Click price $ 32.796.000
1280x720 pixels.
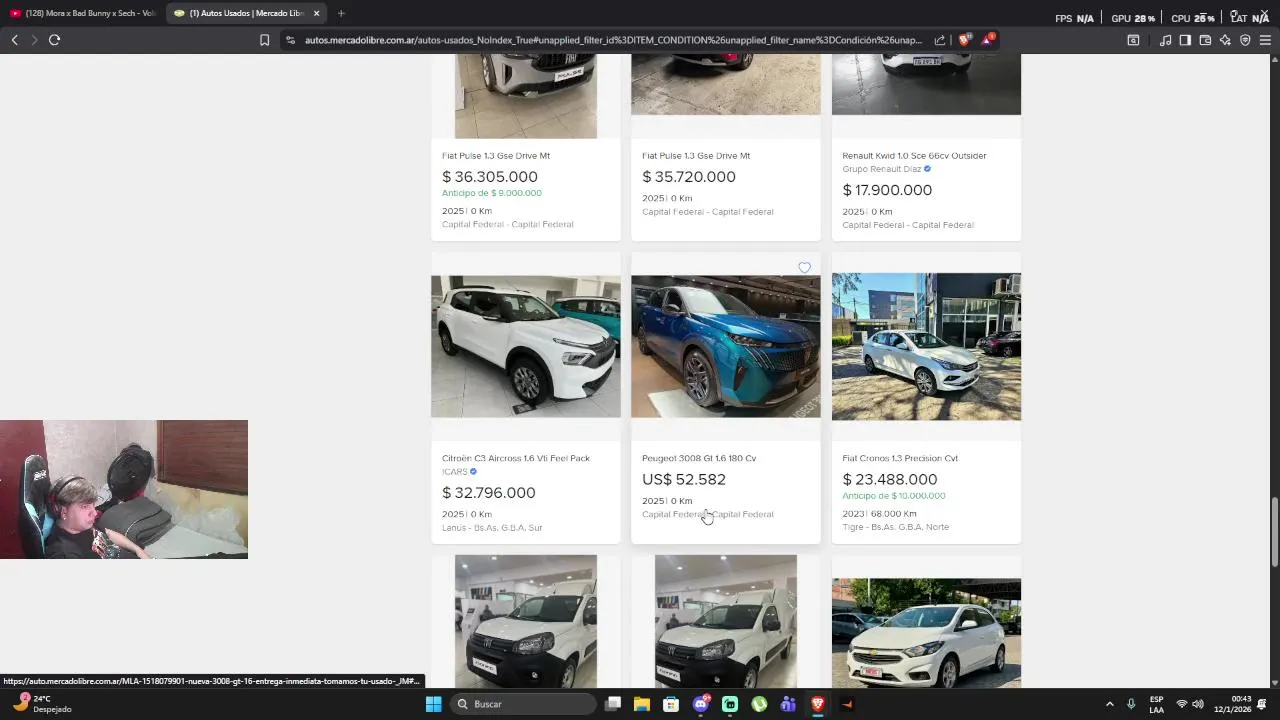tap(489, 493)
